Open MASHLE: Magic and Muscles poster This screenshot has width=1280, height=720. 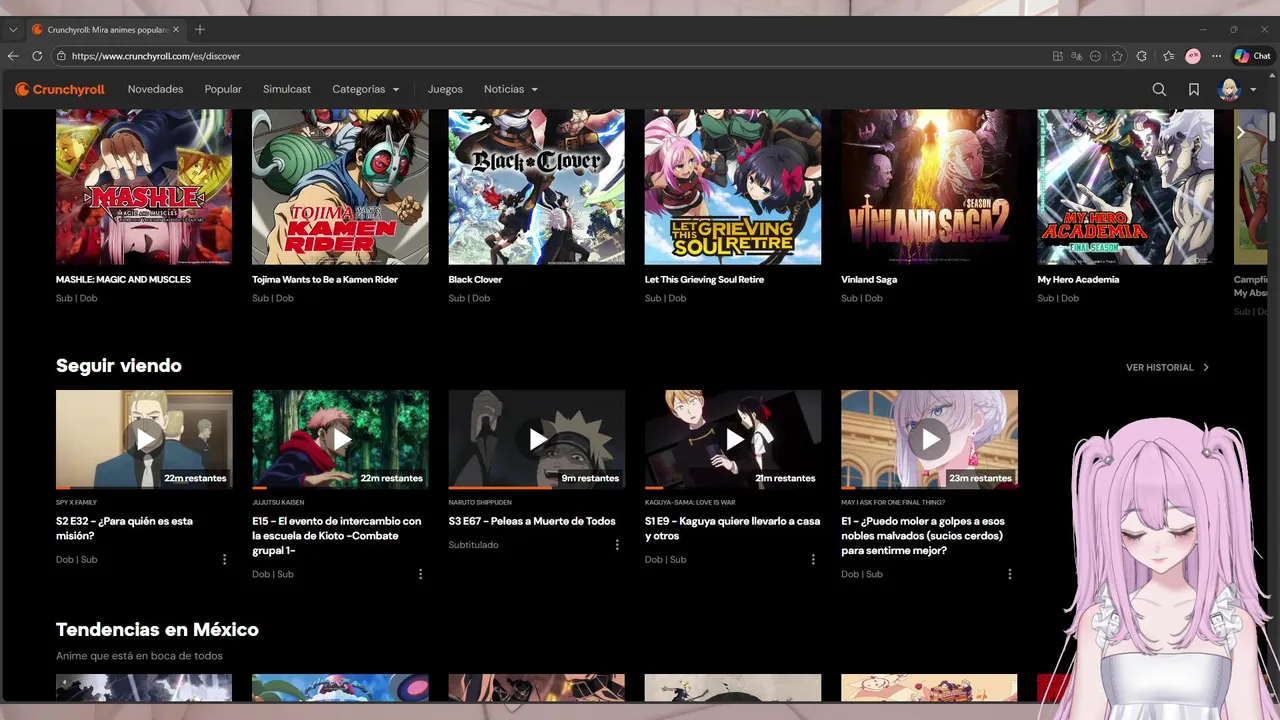(x=144, y=187)
